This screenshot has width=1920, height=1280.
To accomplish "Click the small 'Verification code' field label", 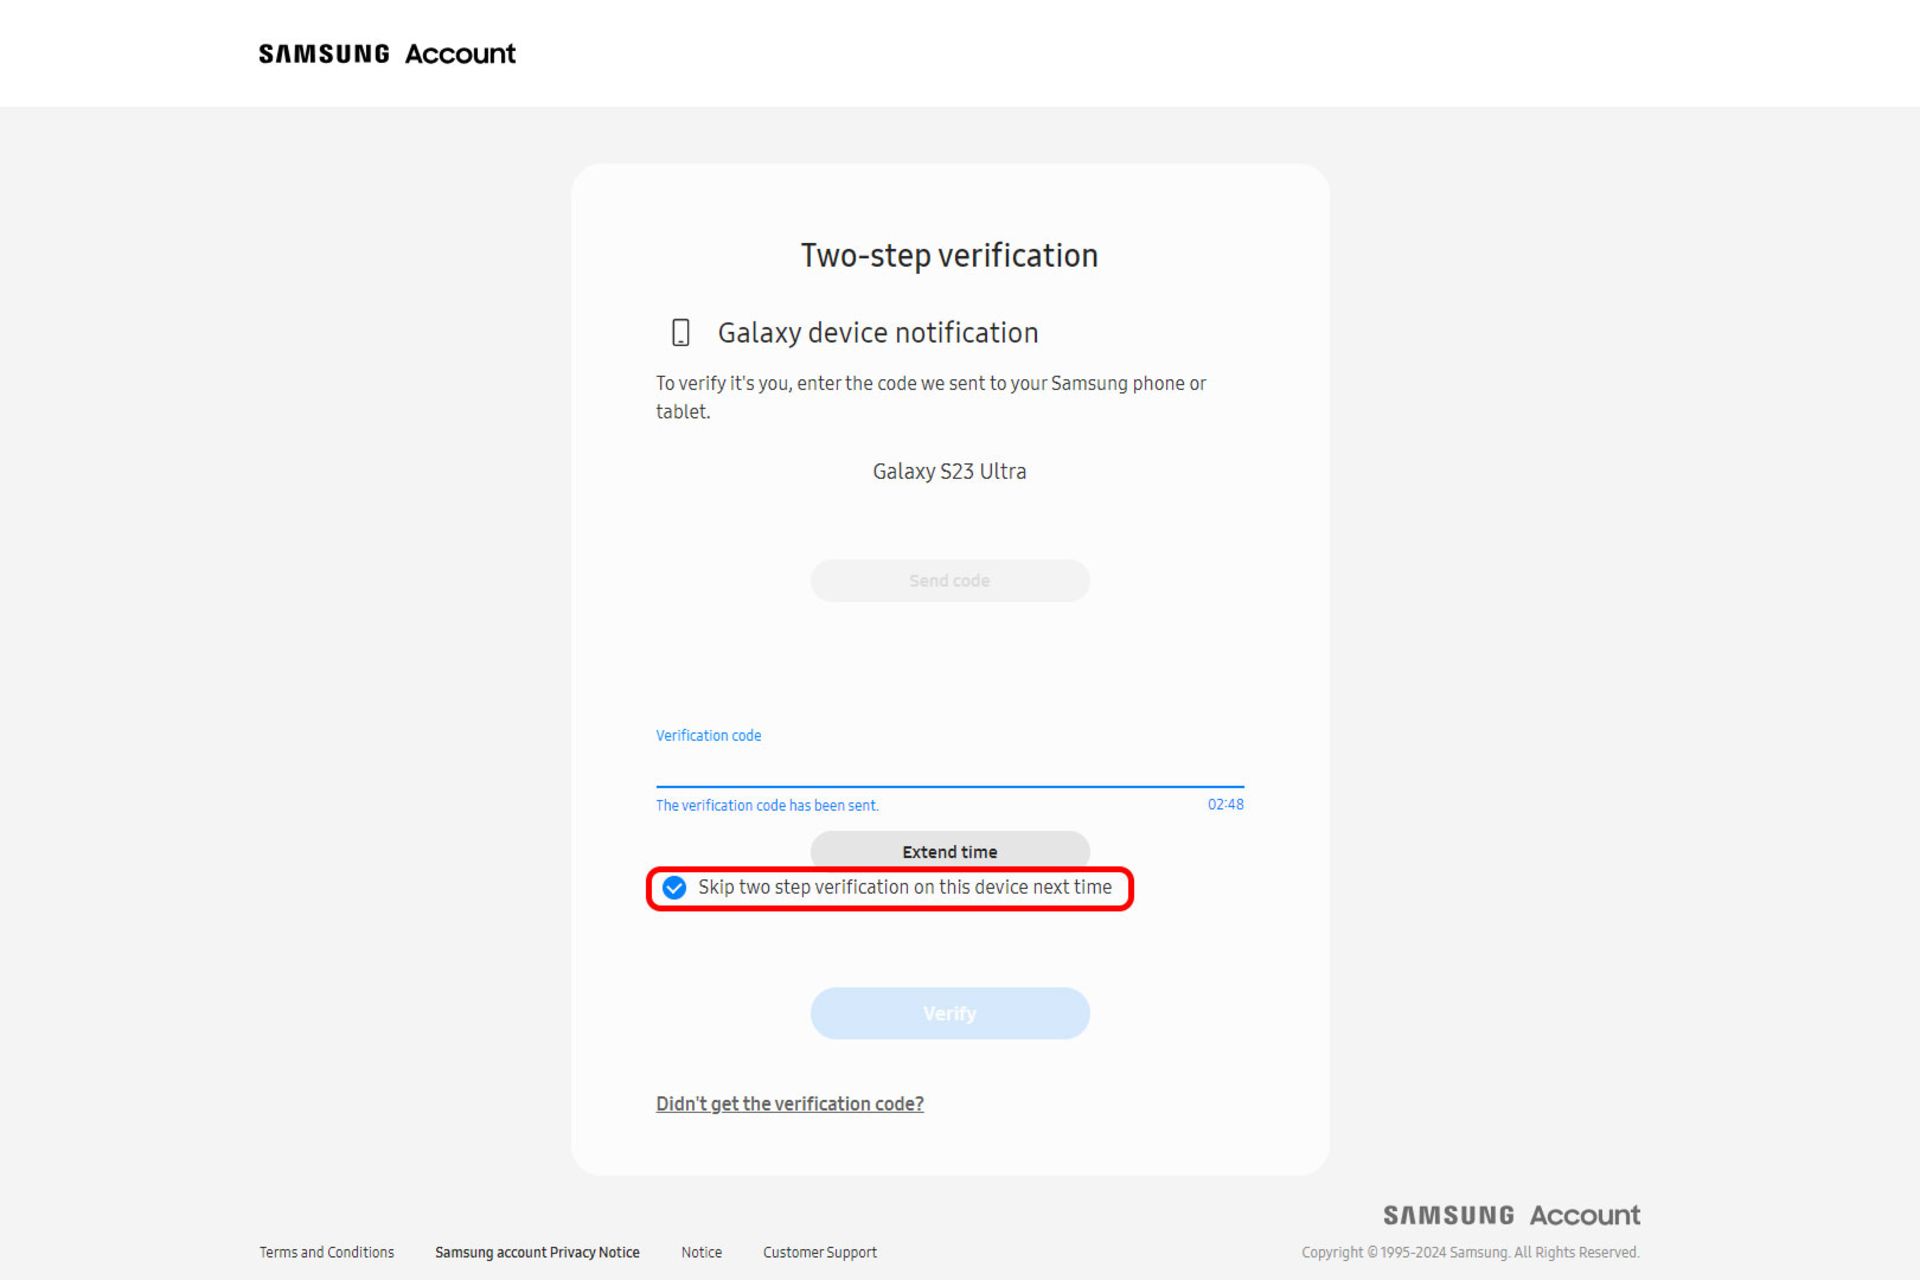I will 708,735.
